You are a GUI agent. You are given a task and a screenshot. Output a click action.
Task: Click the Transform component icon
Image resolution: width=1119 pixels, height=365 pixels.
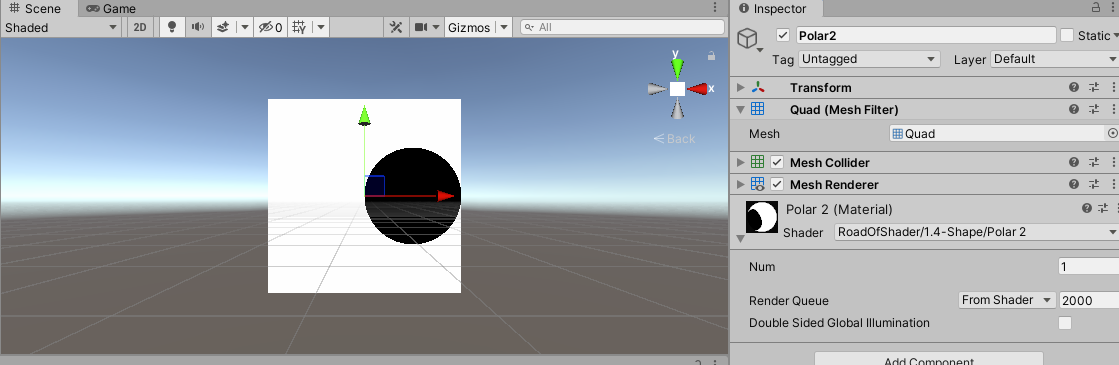pos(758,87)
